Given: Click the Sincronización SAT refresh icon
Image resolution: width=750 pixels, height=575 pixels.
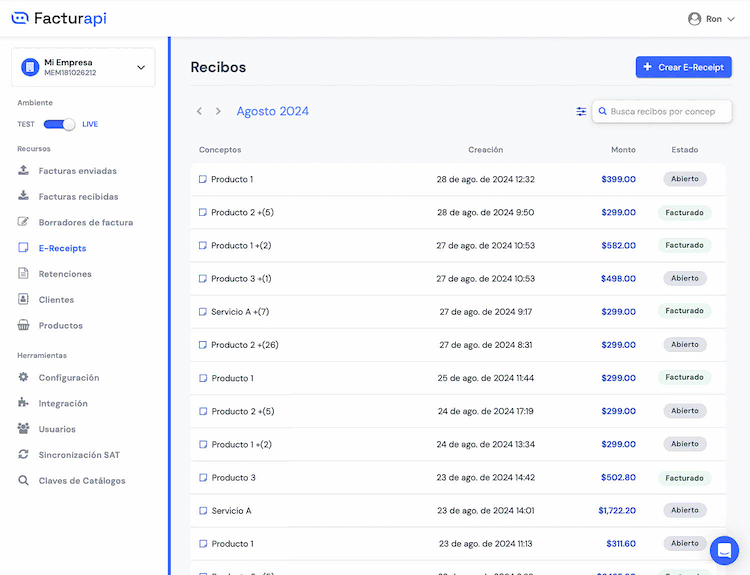Looking at the screenshot, I should tap(24, 455).
